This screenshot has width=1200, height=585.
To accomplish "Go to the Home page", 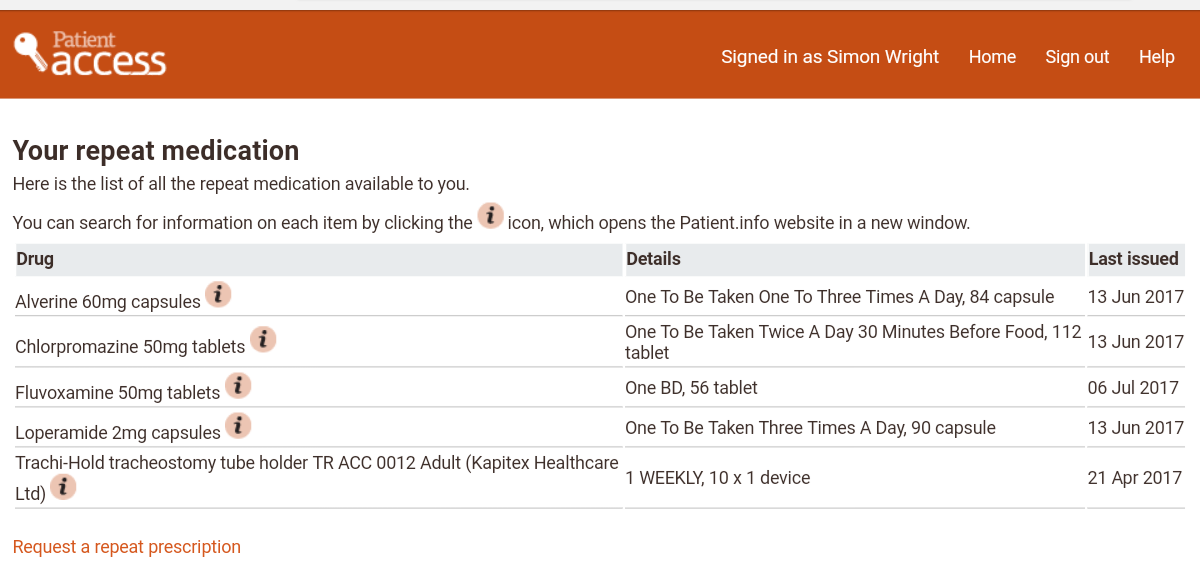I will (x=992, y=57).
